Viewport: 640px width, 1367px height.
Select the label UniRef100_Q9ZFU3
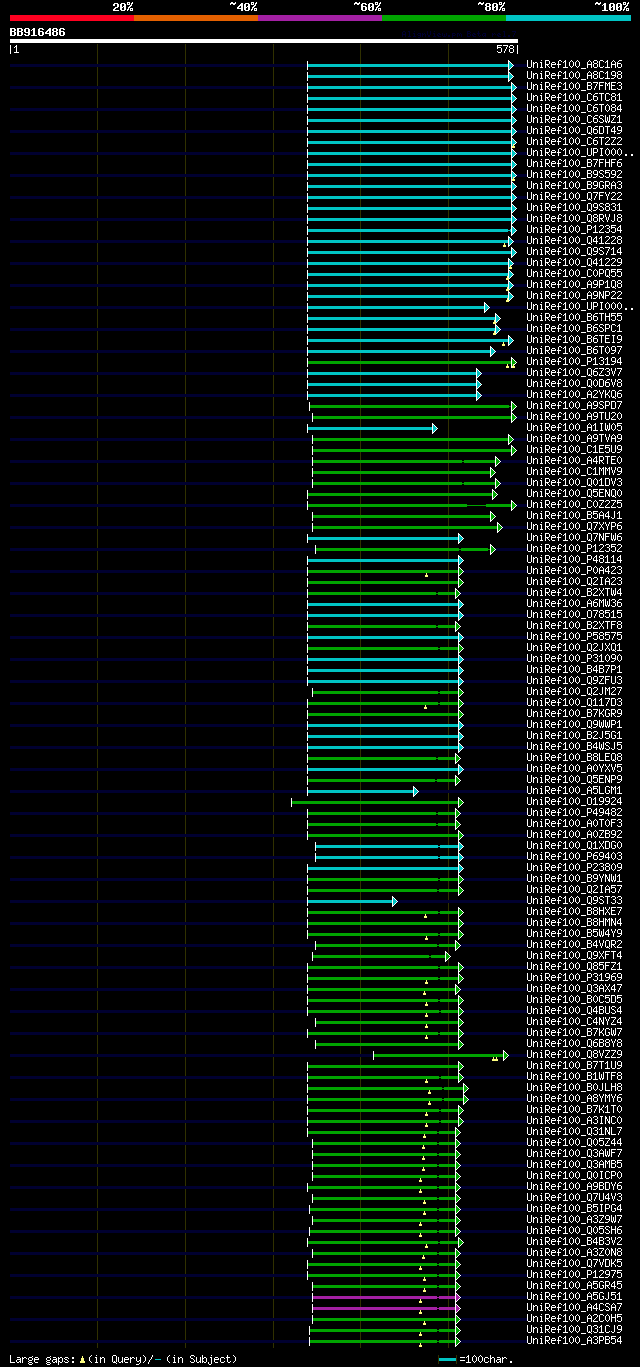click(x=574, y=680)
